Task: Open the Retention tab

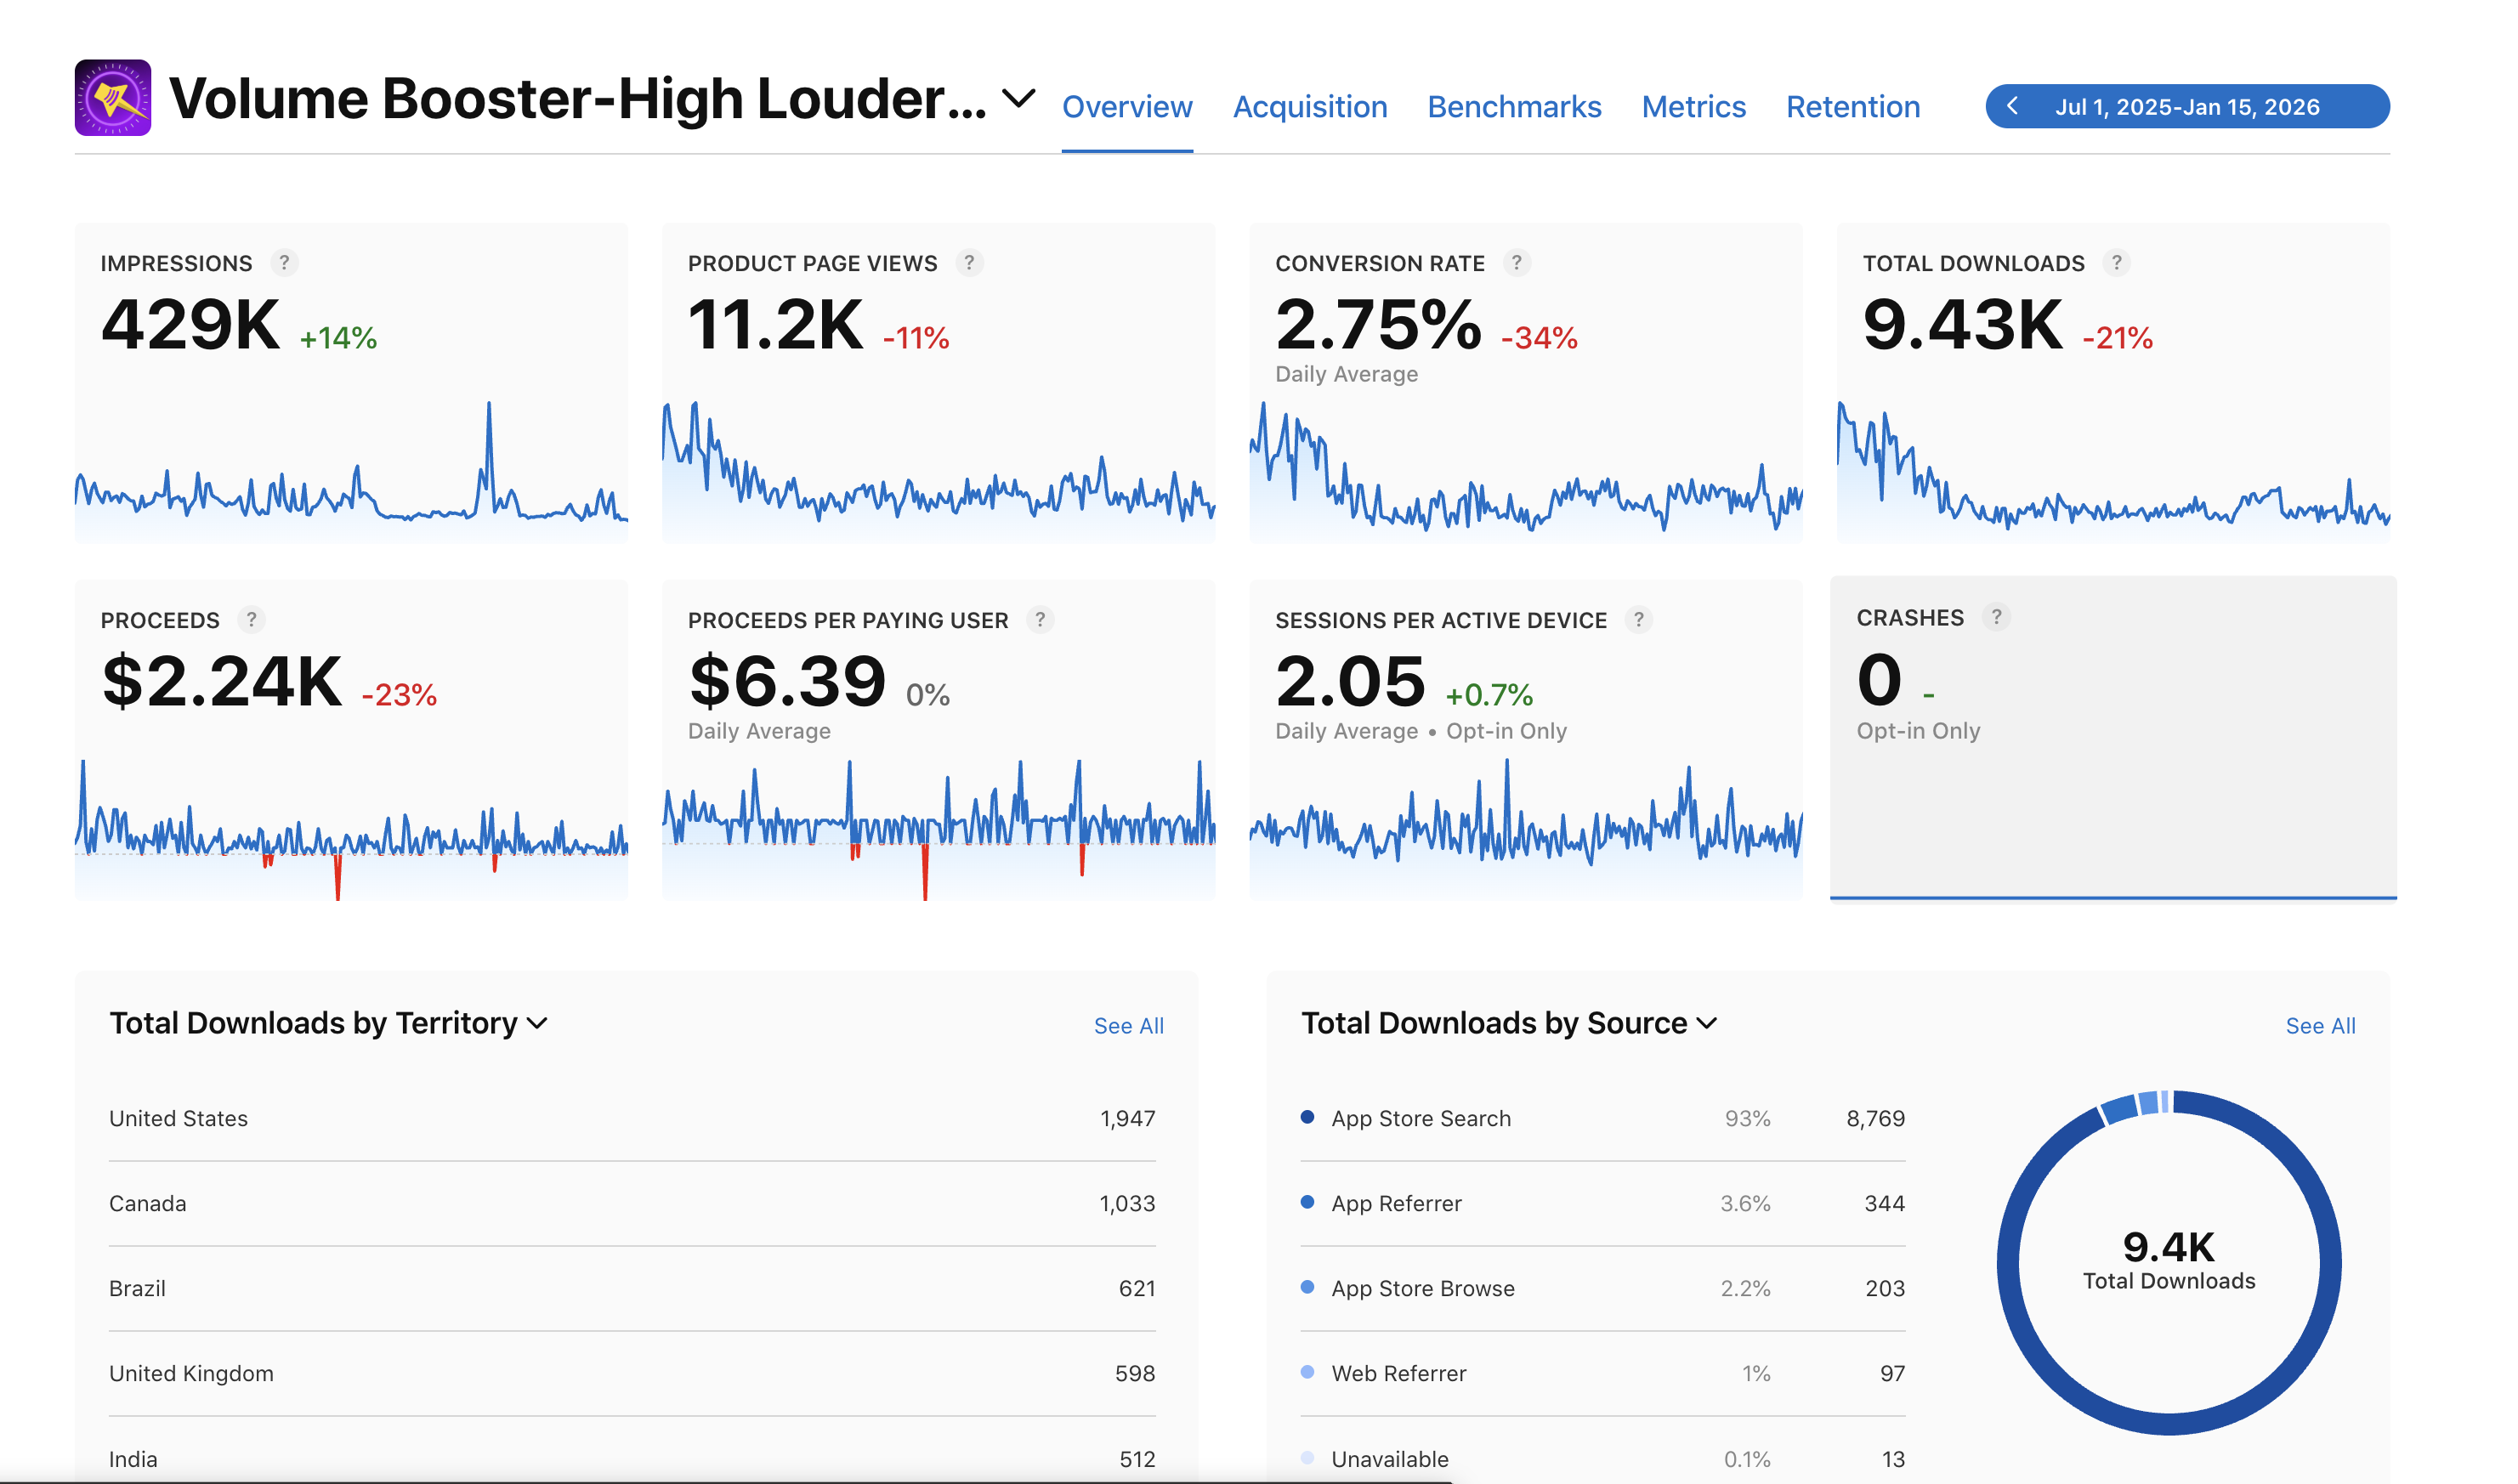Action: (x=1852, y=107)
